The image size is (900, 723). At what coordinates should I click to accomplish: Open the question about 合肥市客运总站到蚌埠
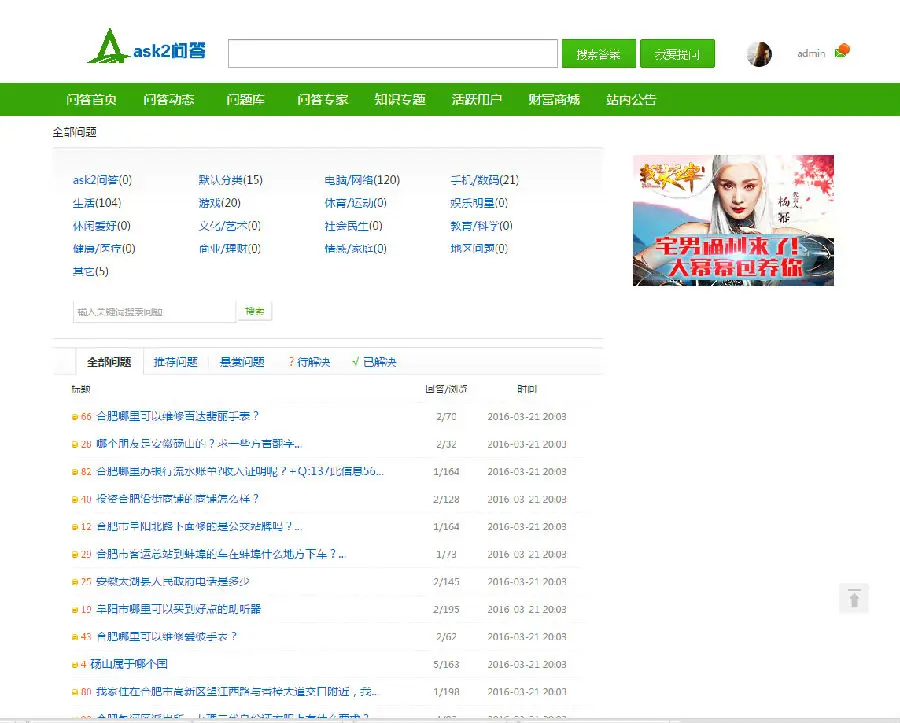(x=220, y=554)
